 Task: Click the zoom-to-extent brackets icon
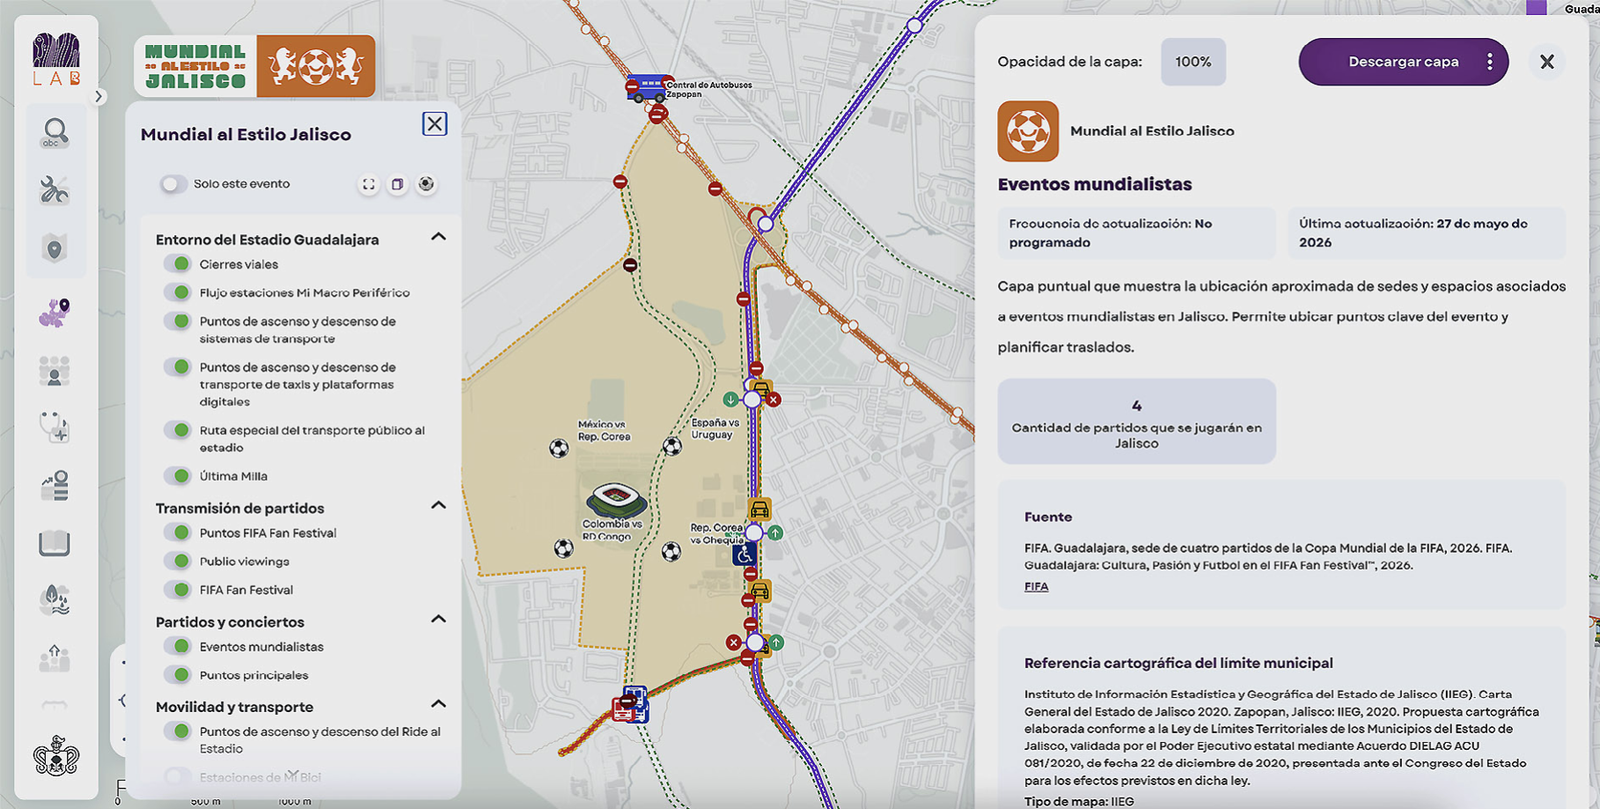point(369,184)
